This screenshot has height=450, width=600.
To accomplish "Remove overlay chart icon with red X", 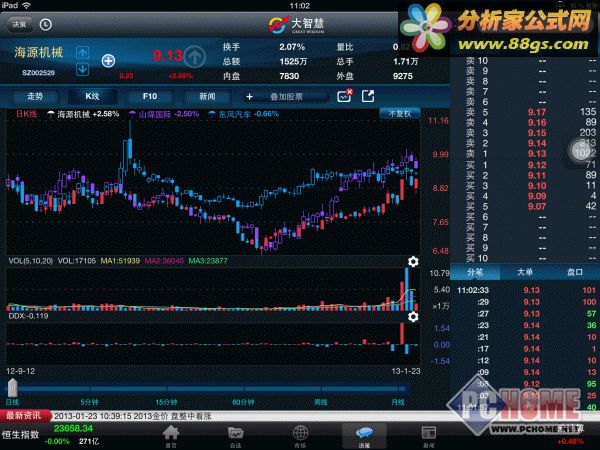I will point(344,96).
